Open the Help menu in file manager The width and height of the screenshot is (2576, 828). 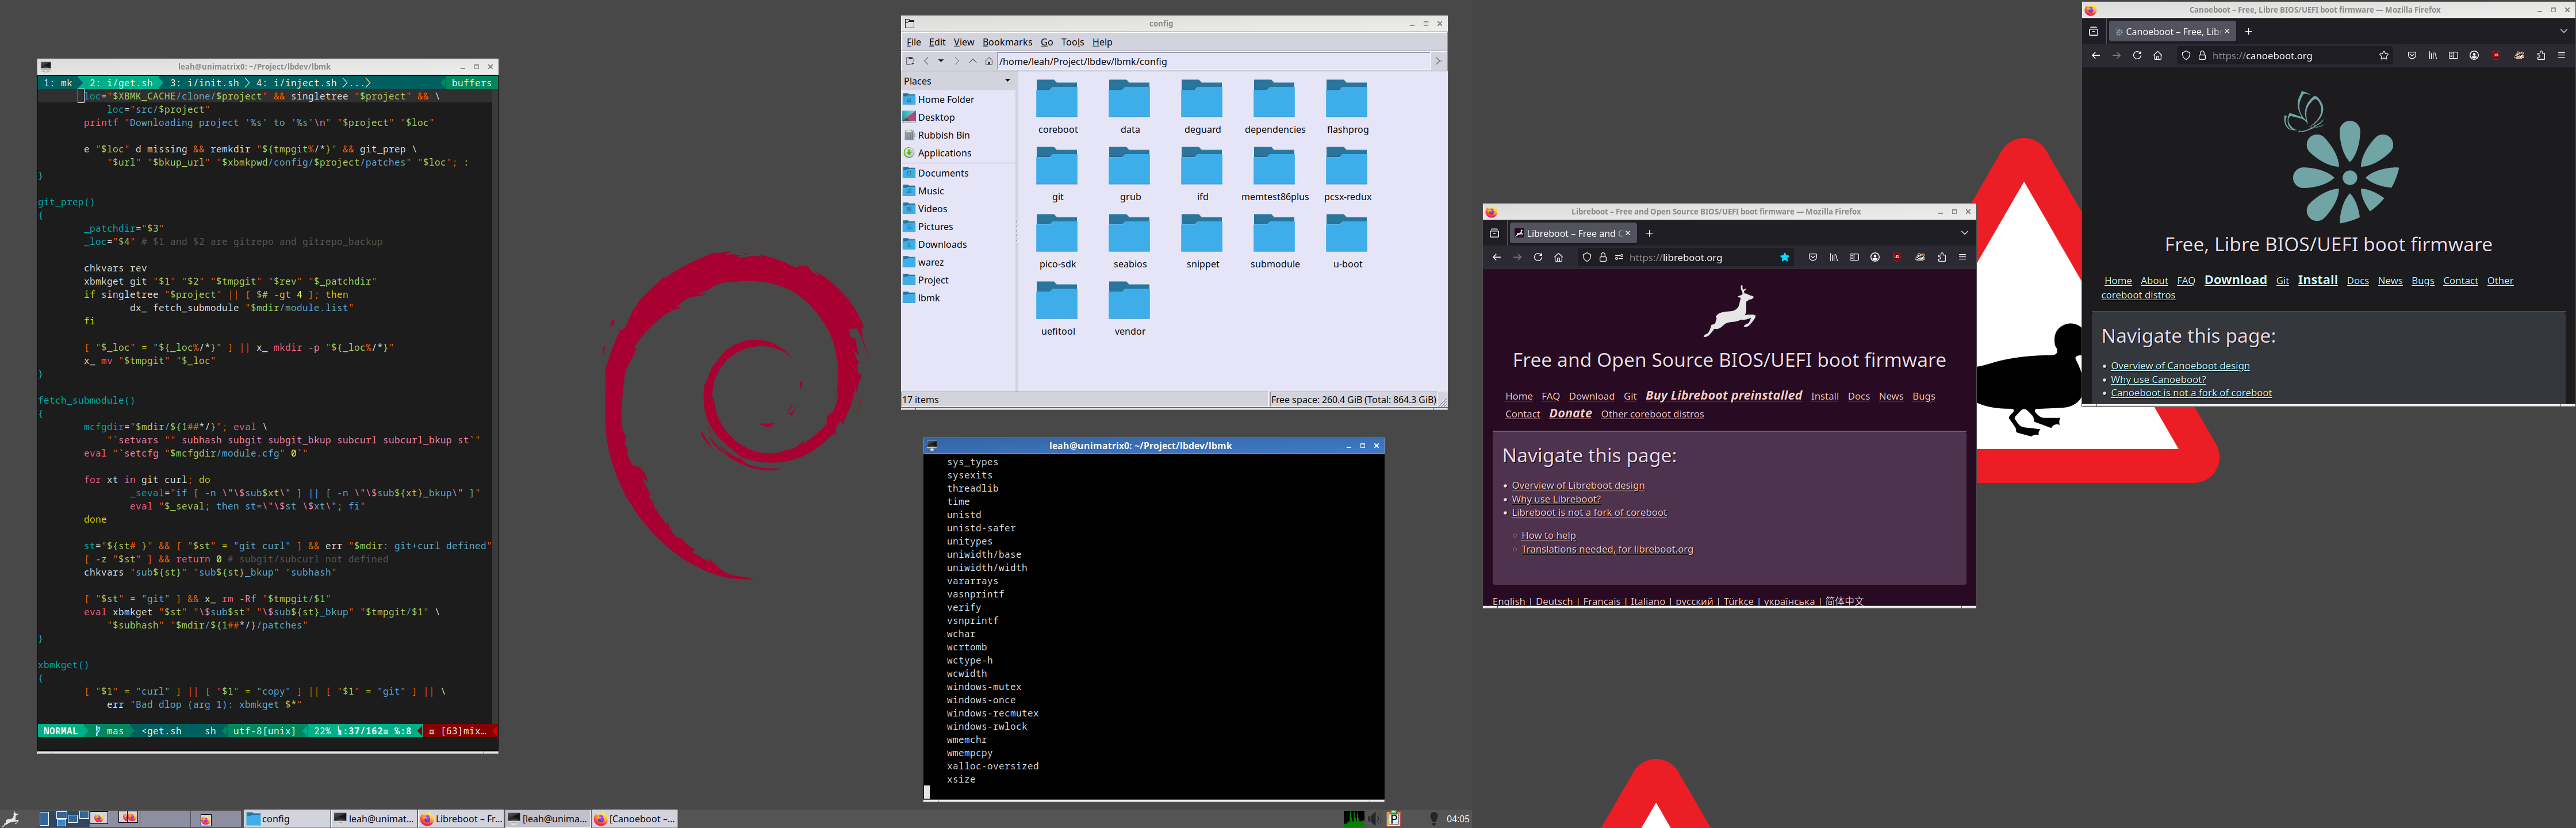(1102, 42)
